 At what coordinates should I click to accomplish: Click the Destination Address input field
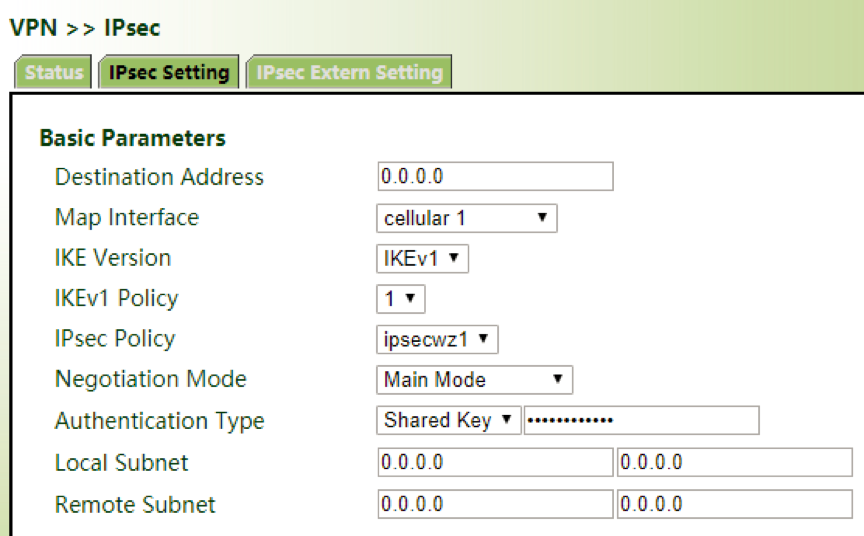point(495,177)
